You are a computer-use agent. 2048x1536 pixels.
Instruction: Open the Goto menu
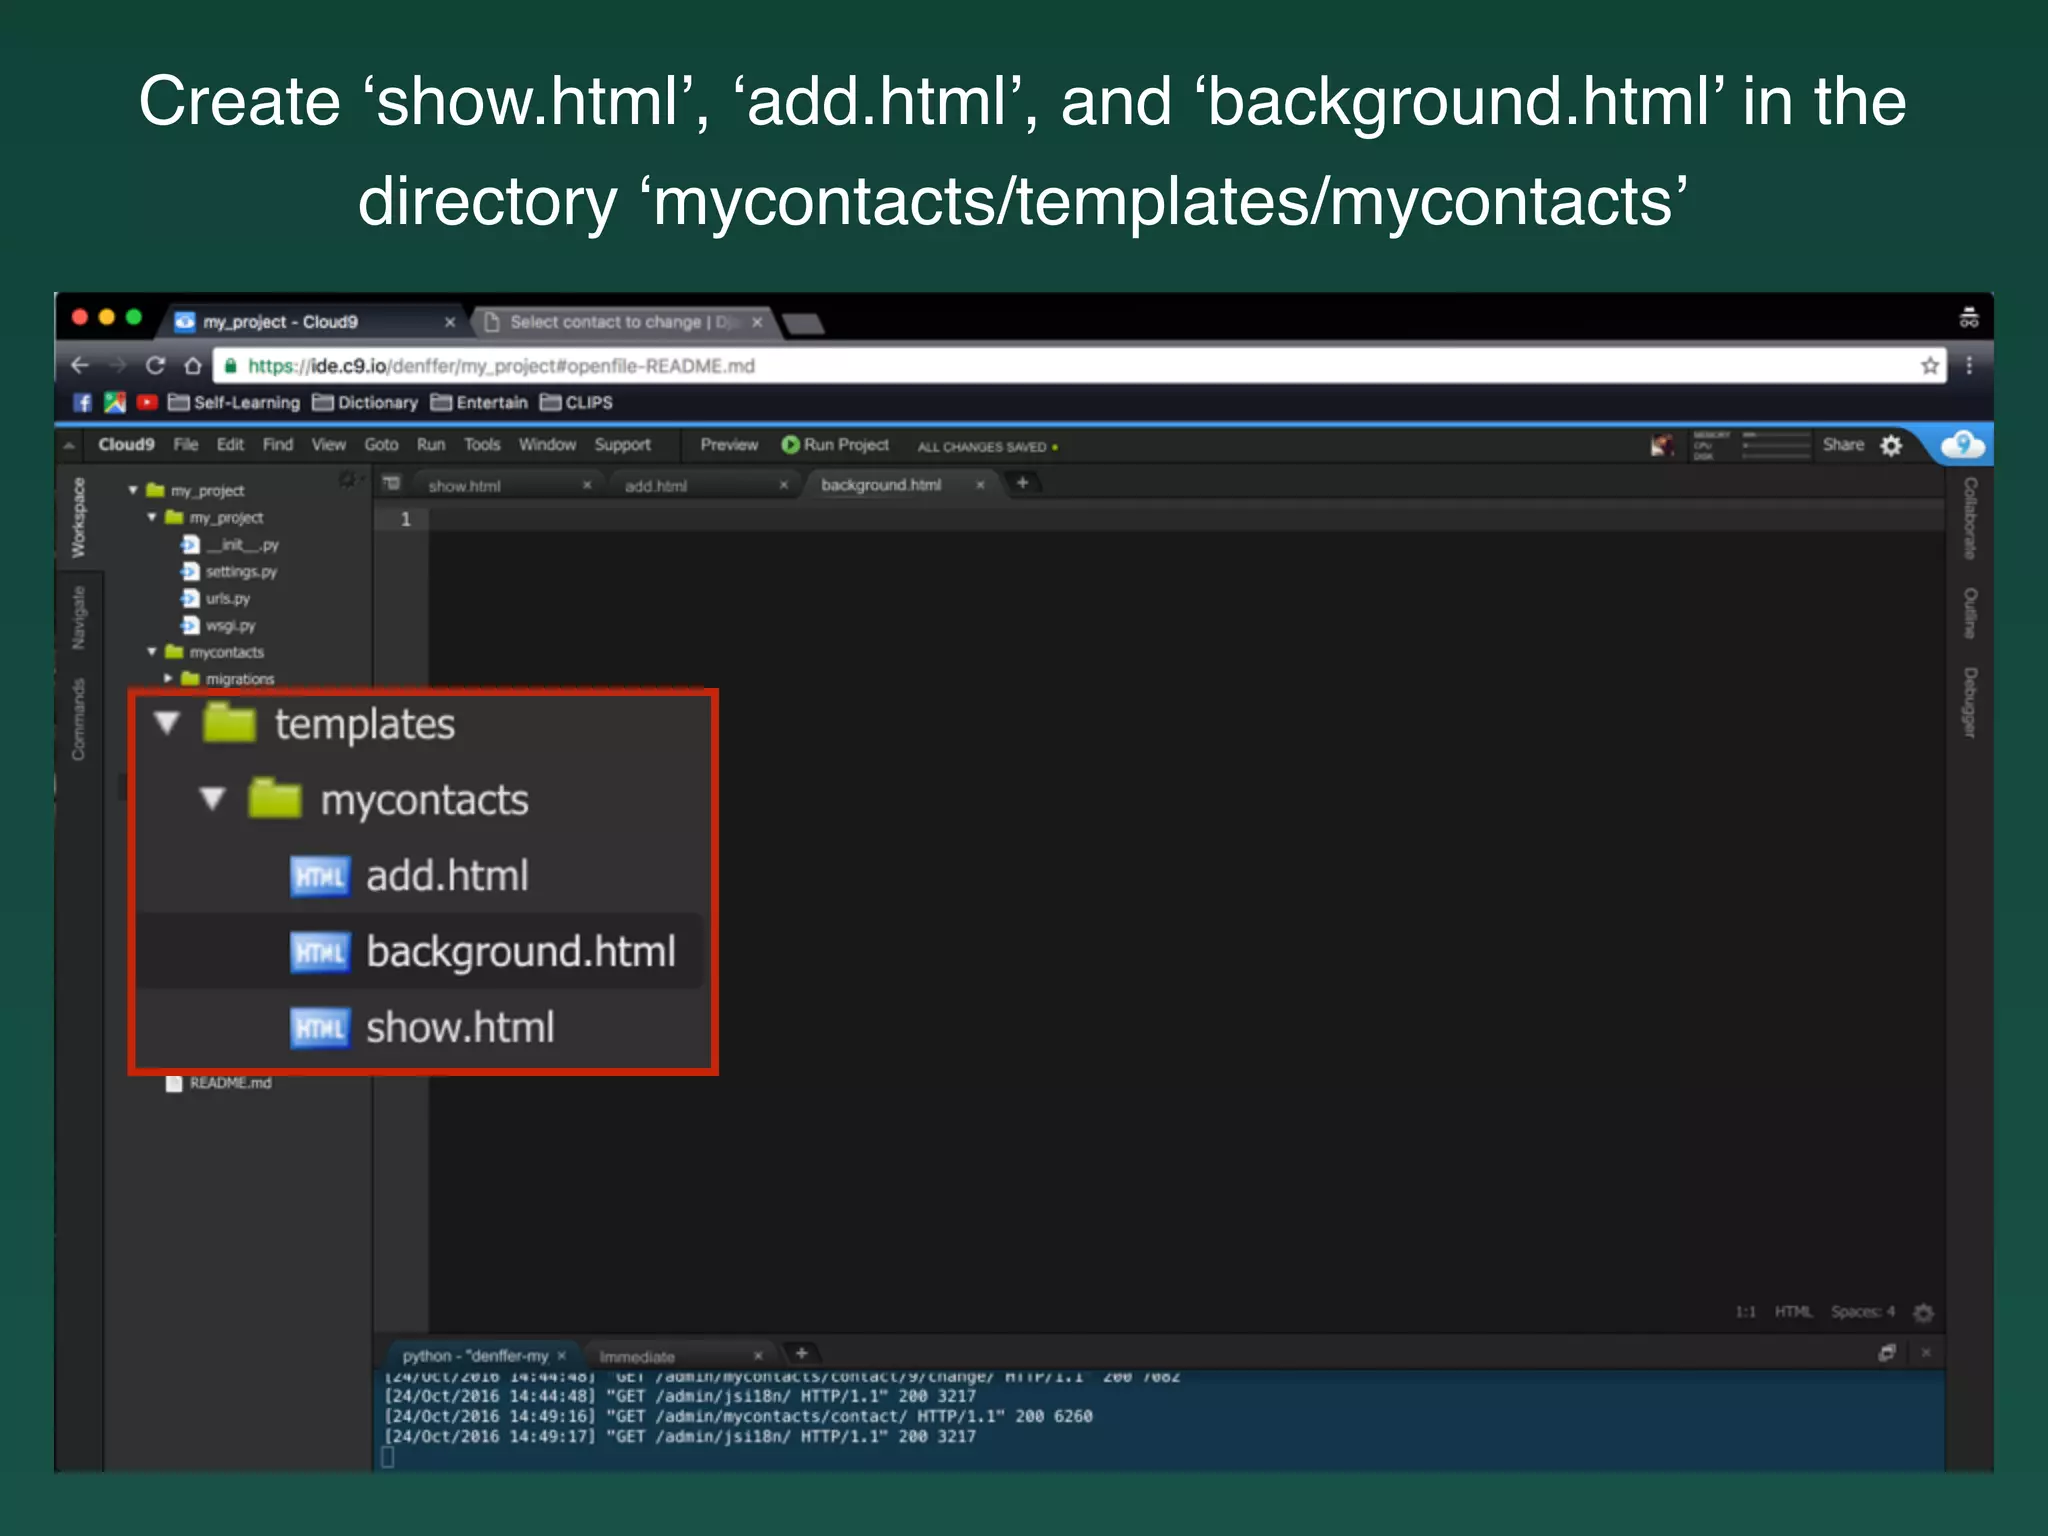pyautogui.click(x=381, y=445)
